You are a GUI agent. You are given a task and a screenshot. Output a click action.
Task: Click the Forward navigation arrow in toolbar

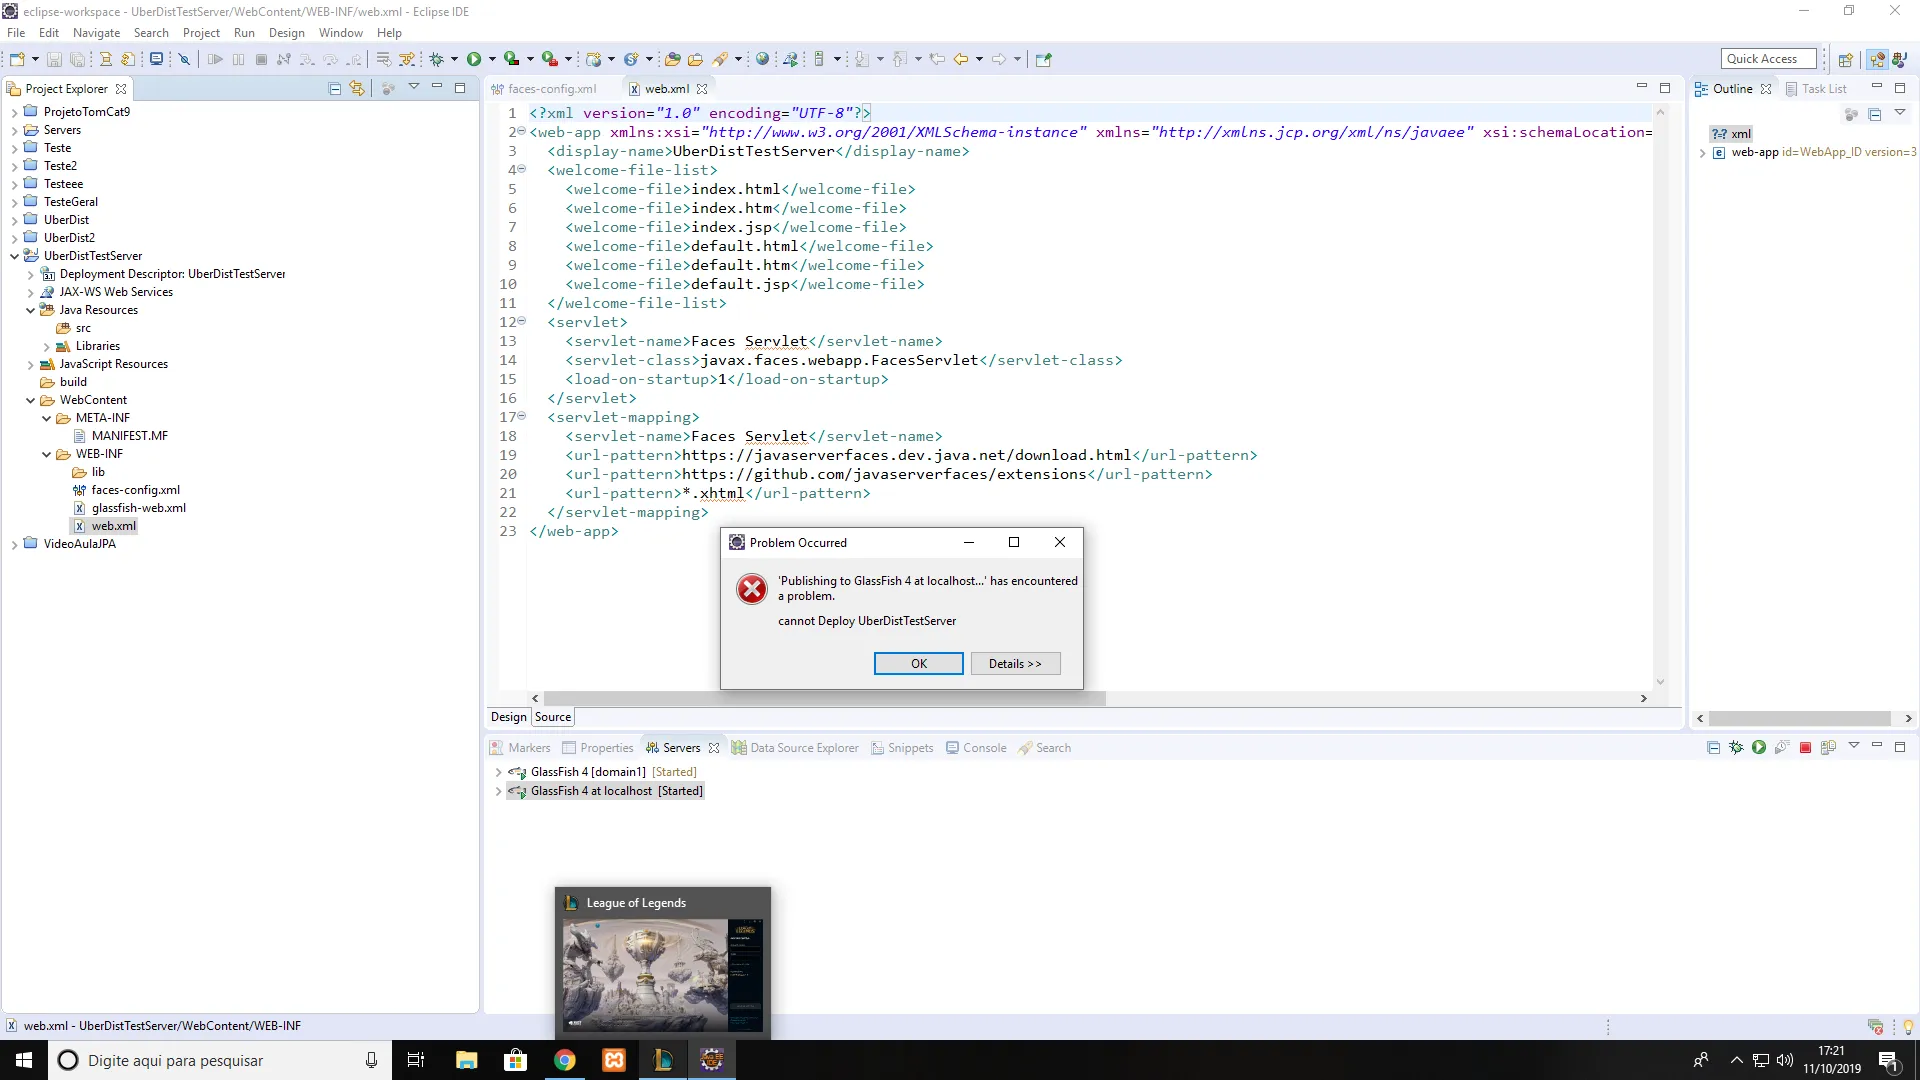pyautogui.click(x=999, y=59)
